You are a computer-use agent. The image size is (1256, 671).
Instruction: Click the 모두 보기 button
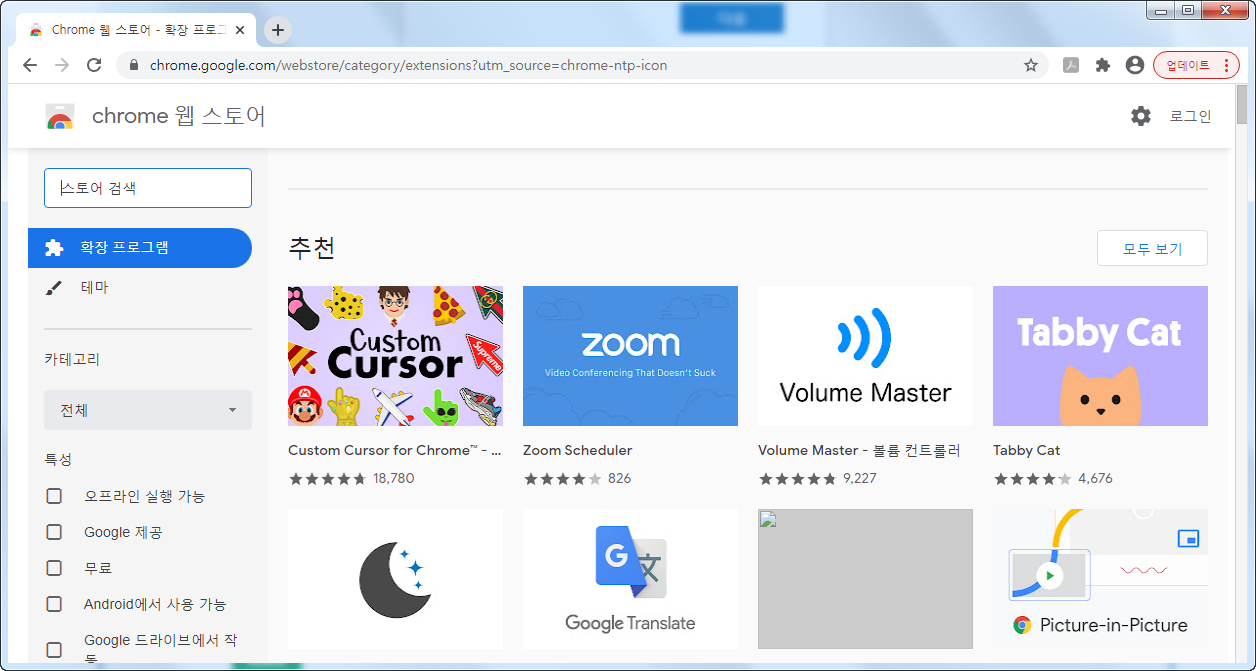coord(1152,248)
